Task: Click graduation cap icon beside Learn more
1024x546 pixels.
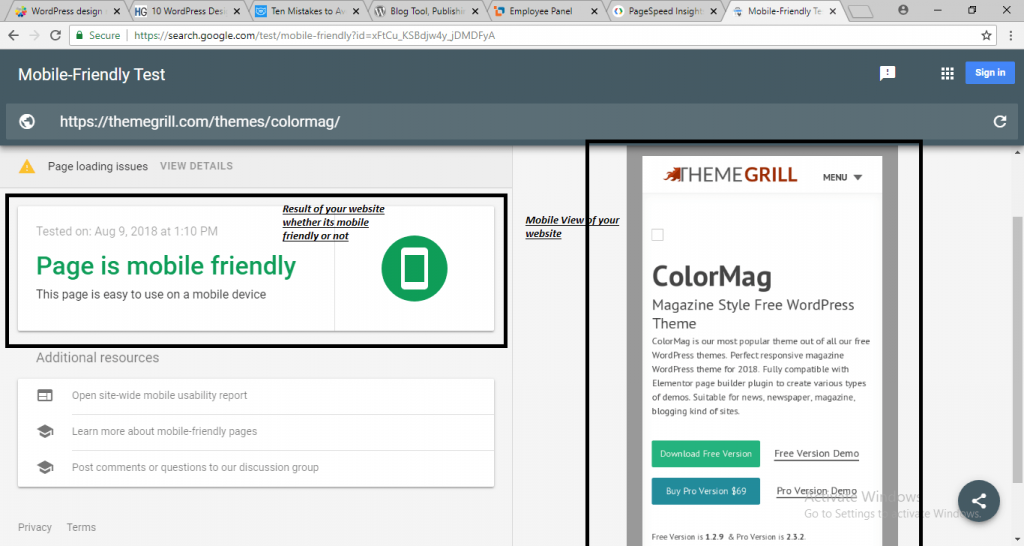Action: coord(45,431)
